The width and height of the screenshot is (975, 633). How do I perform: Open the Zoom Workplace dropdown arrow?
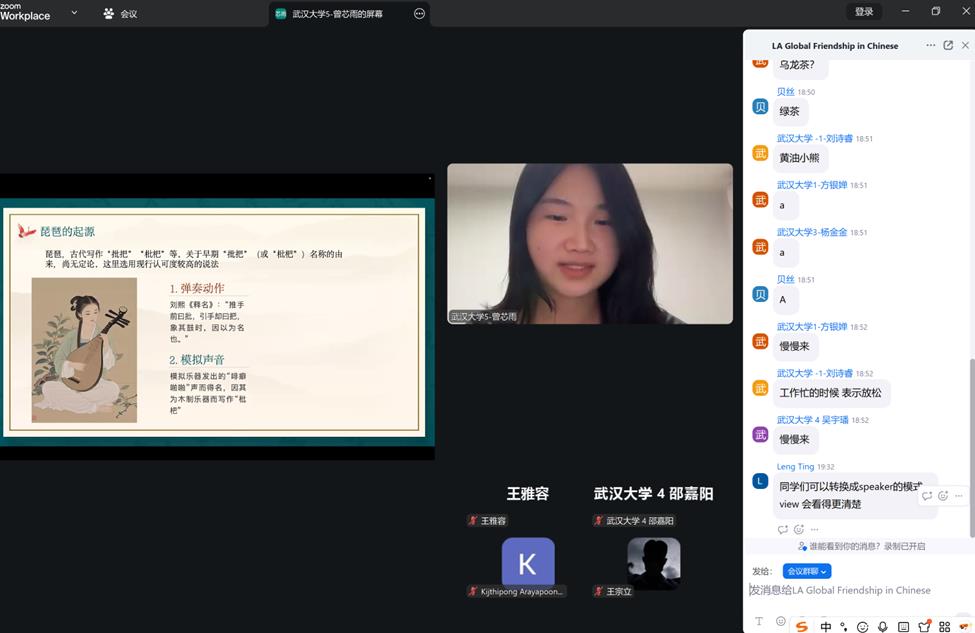(x=75, y=14)
